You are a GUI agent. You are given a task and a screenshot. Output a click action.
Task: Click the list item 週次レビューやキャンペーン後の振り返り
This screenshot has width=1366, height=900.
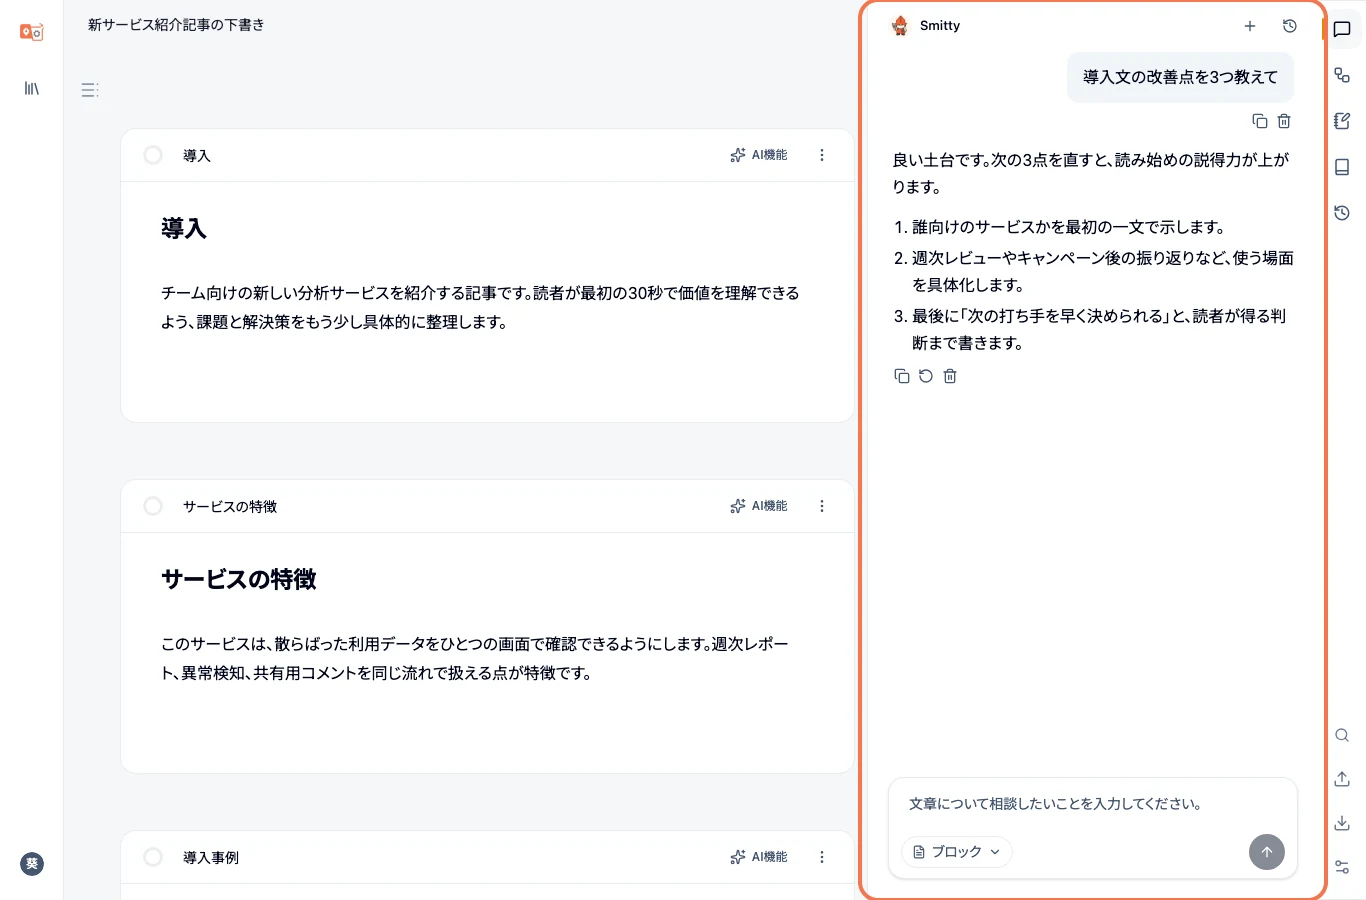click(x=1102, y=271)
